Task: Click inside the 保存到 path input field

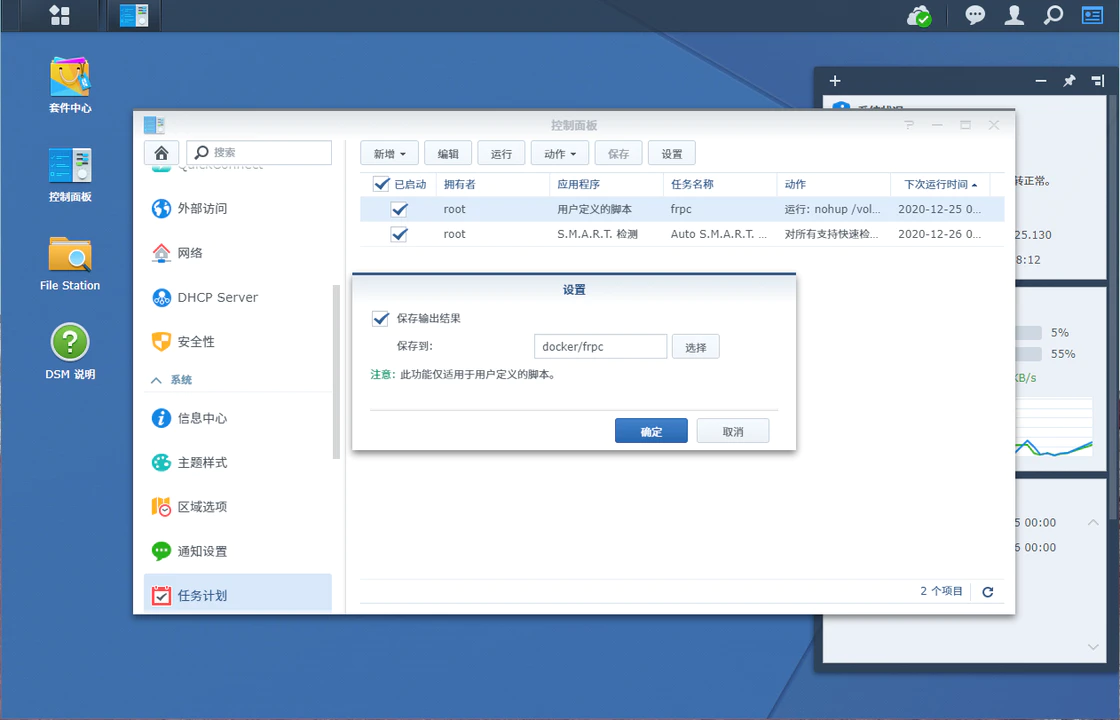Action: (600, 346)
